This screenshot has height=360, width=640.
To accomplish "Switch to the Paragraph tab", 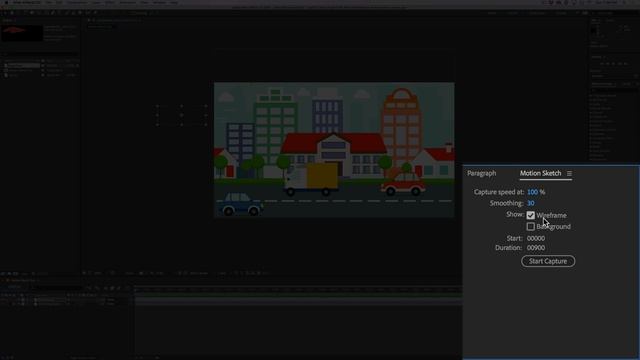I will point(482,173).
